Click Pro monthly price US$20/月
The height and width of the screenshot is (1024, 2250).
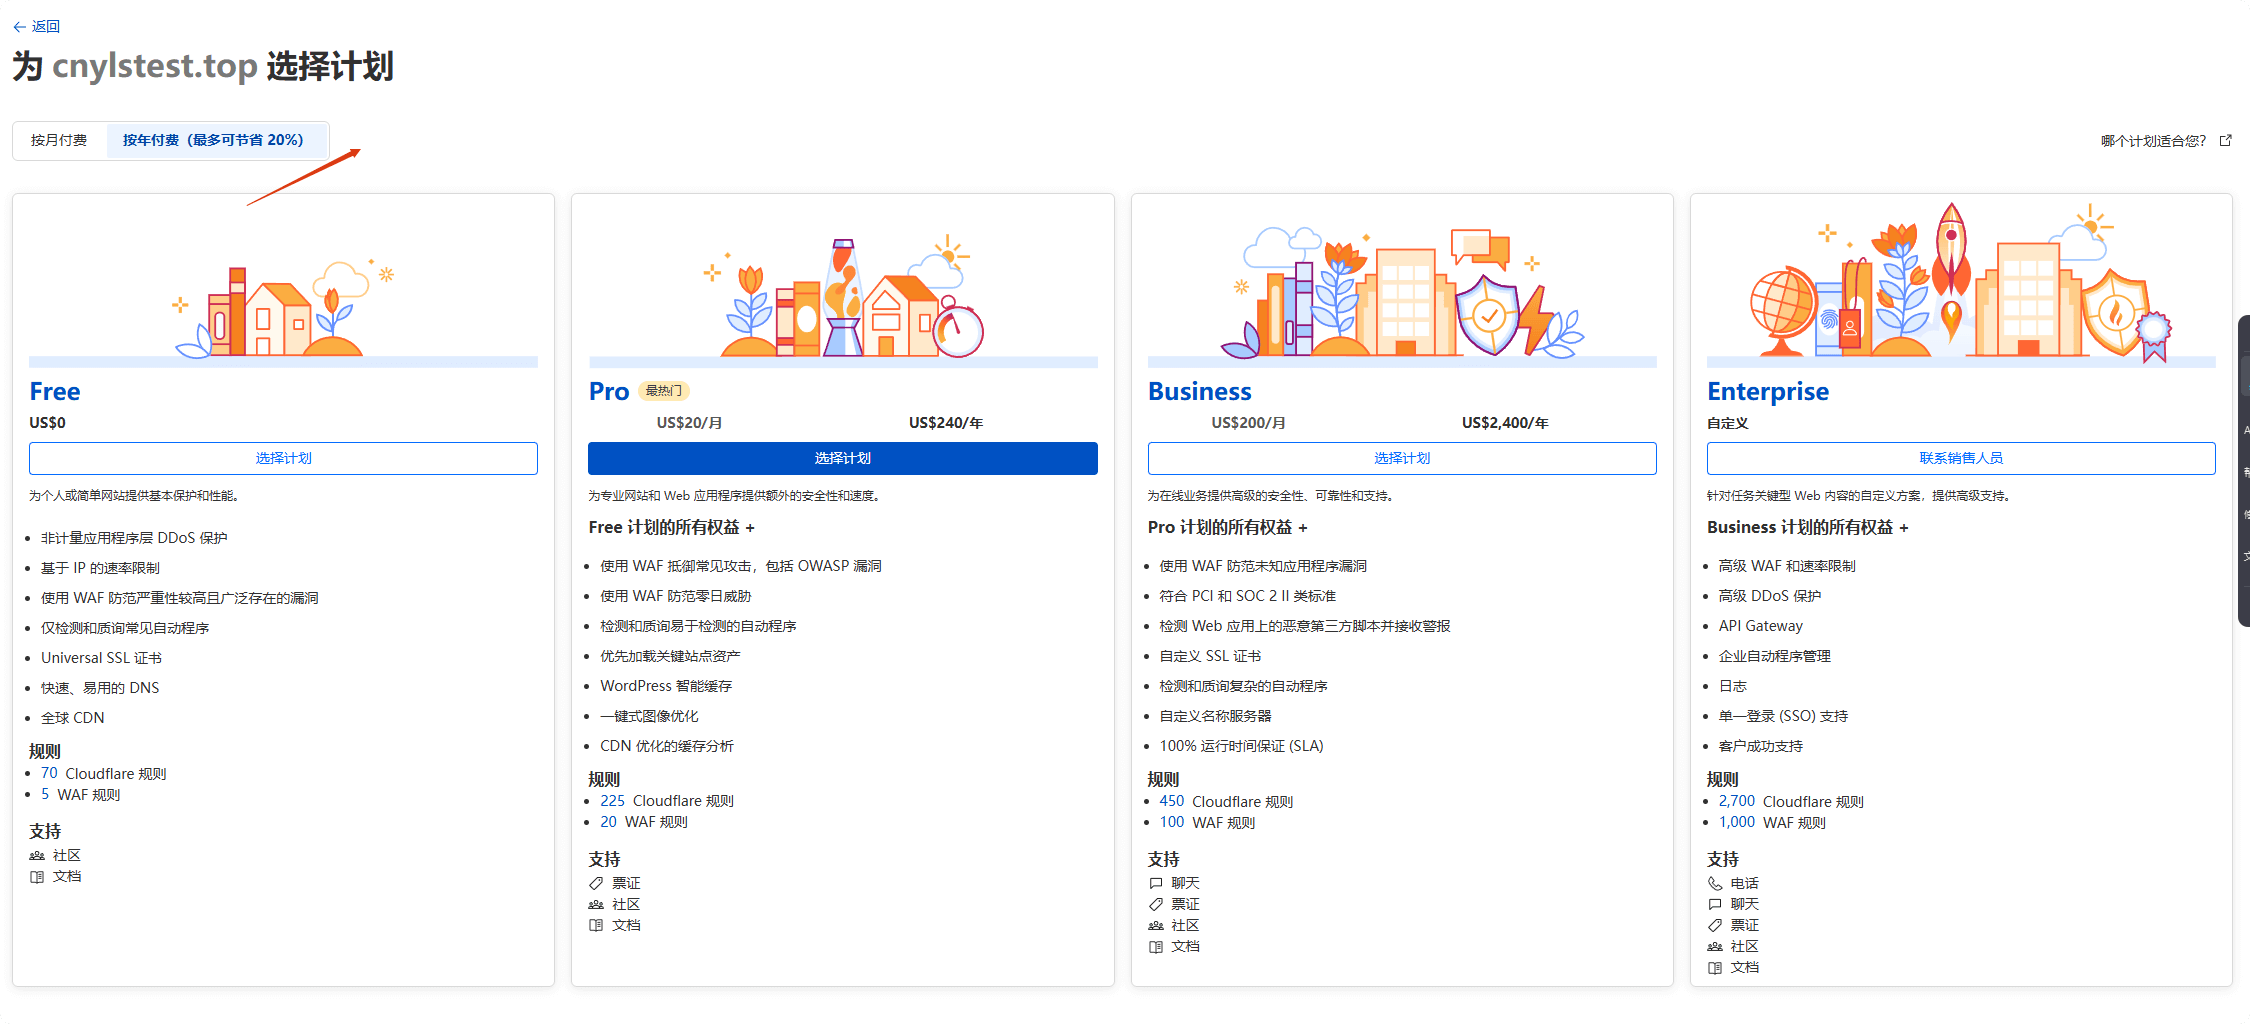pyautogui.click(x=689, y=423)
